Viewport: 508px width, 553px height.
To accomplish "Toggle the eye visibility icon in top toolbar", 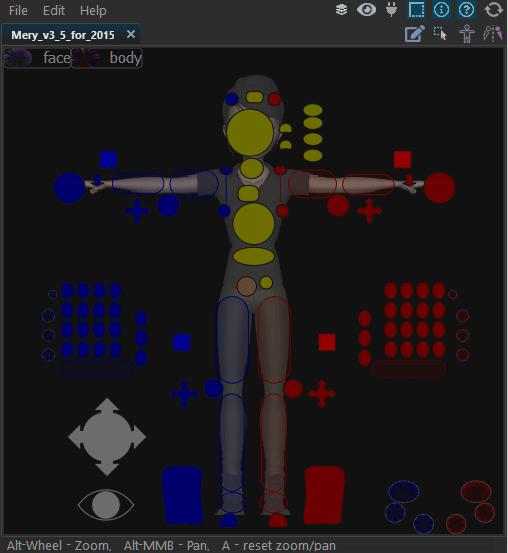I will [x=367, y=10].
